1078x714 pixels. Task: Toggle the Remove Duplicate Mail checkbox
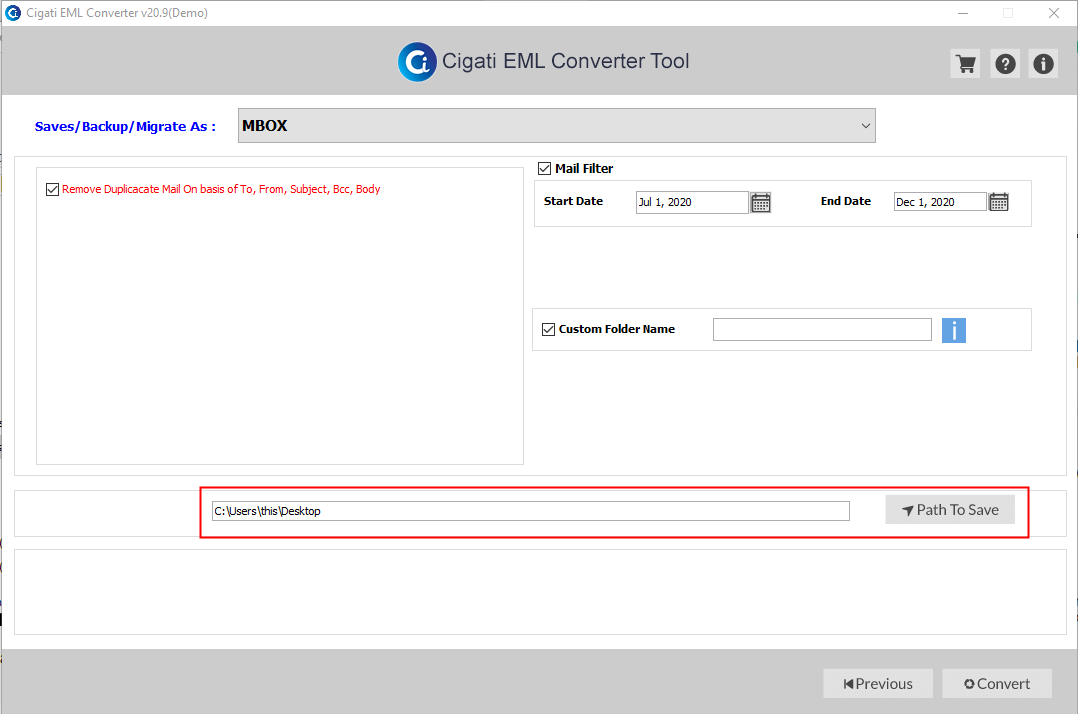tap(52, 189)
